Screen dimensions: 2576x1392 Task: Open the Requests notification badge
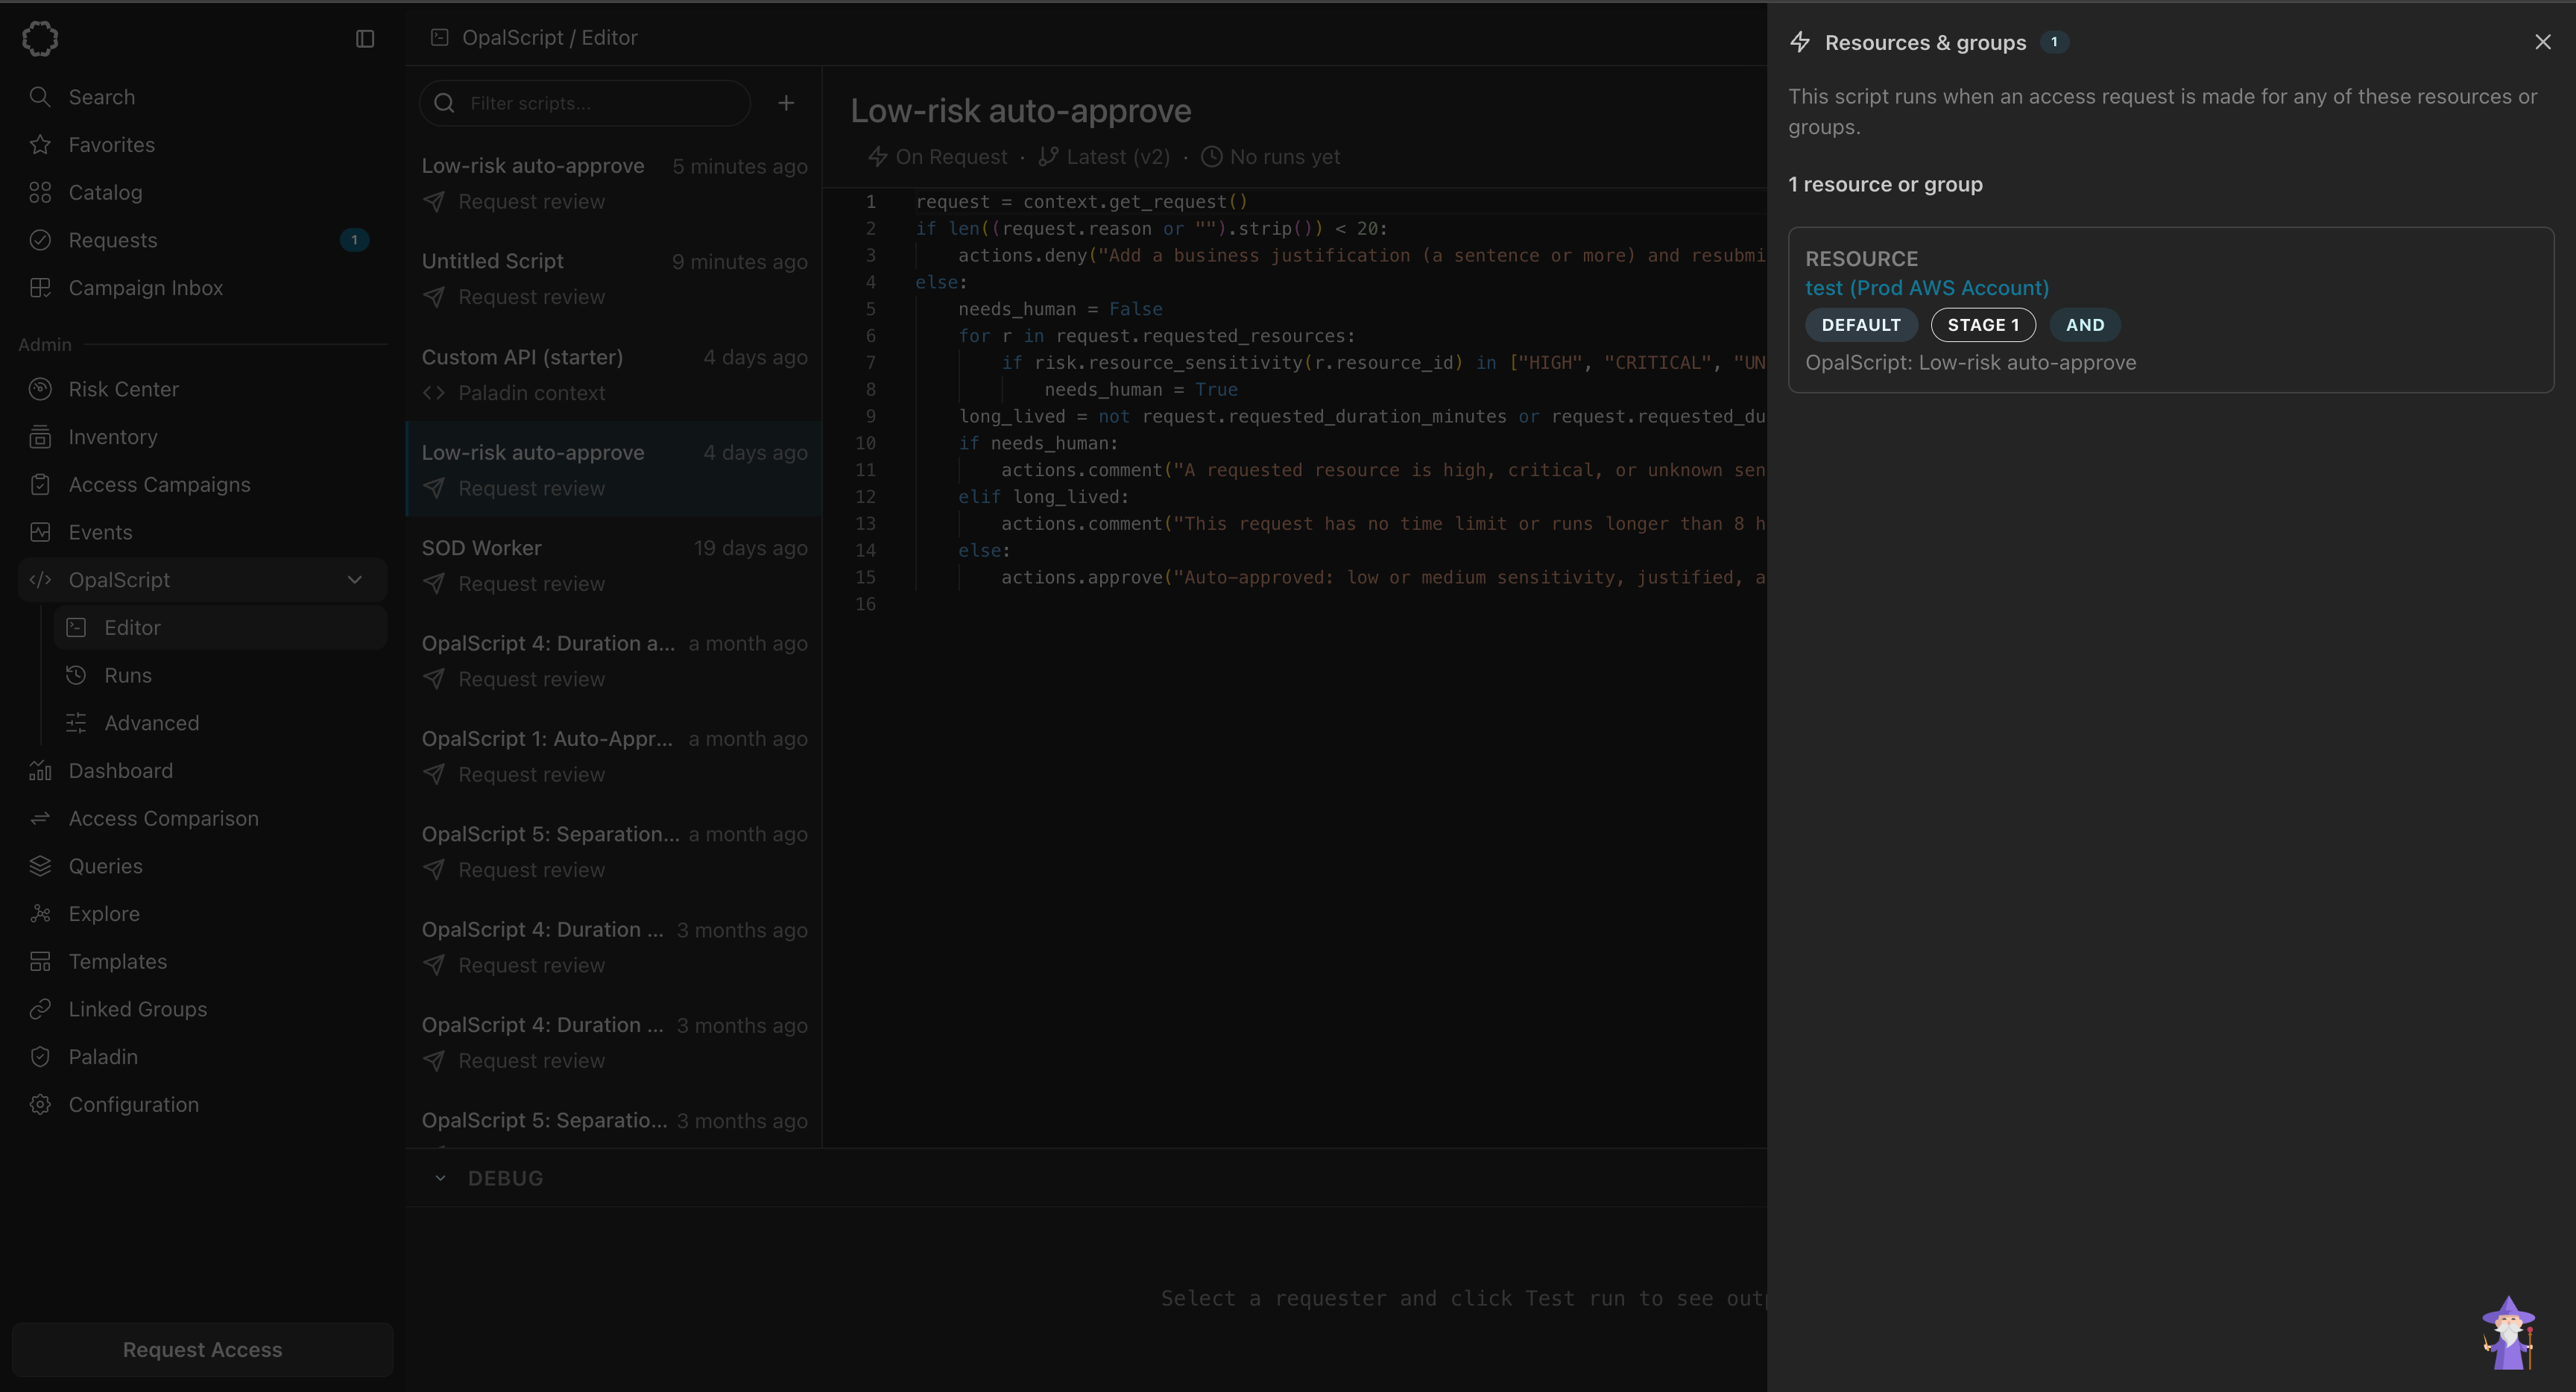(x=354, y=240)
